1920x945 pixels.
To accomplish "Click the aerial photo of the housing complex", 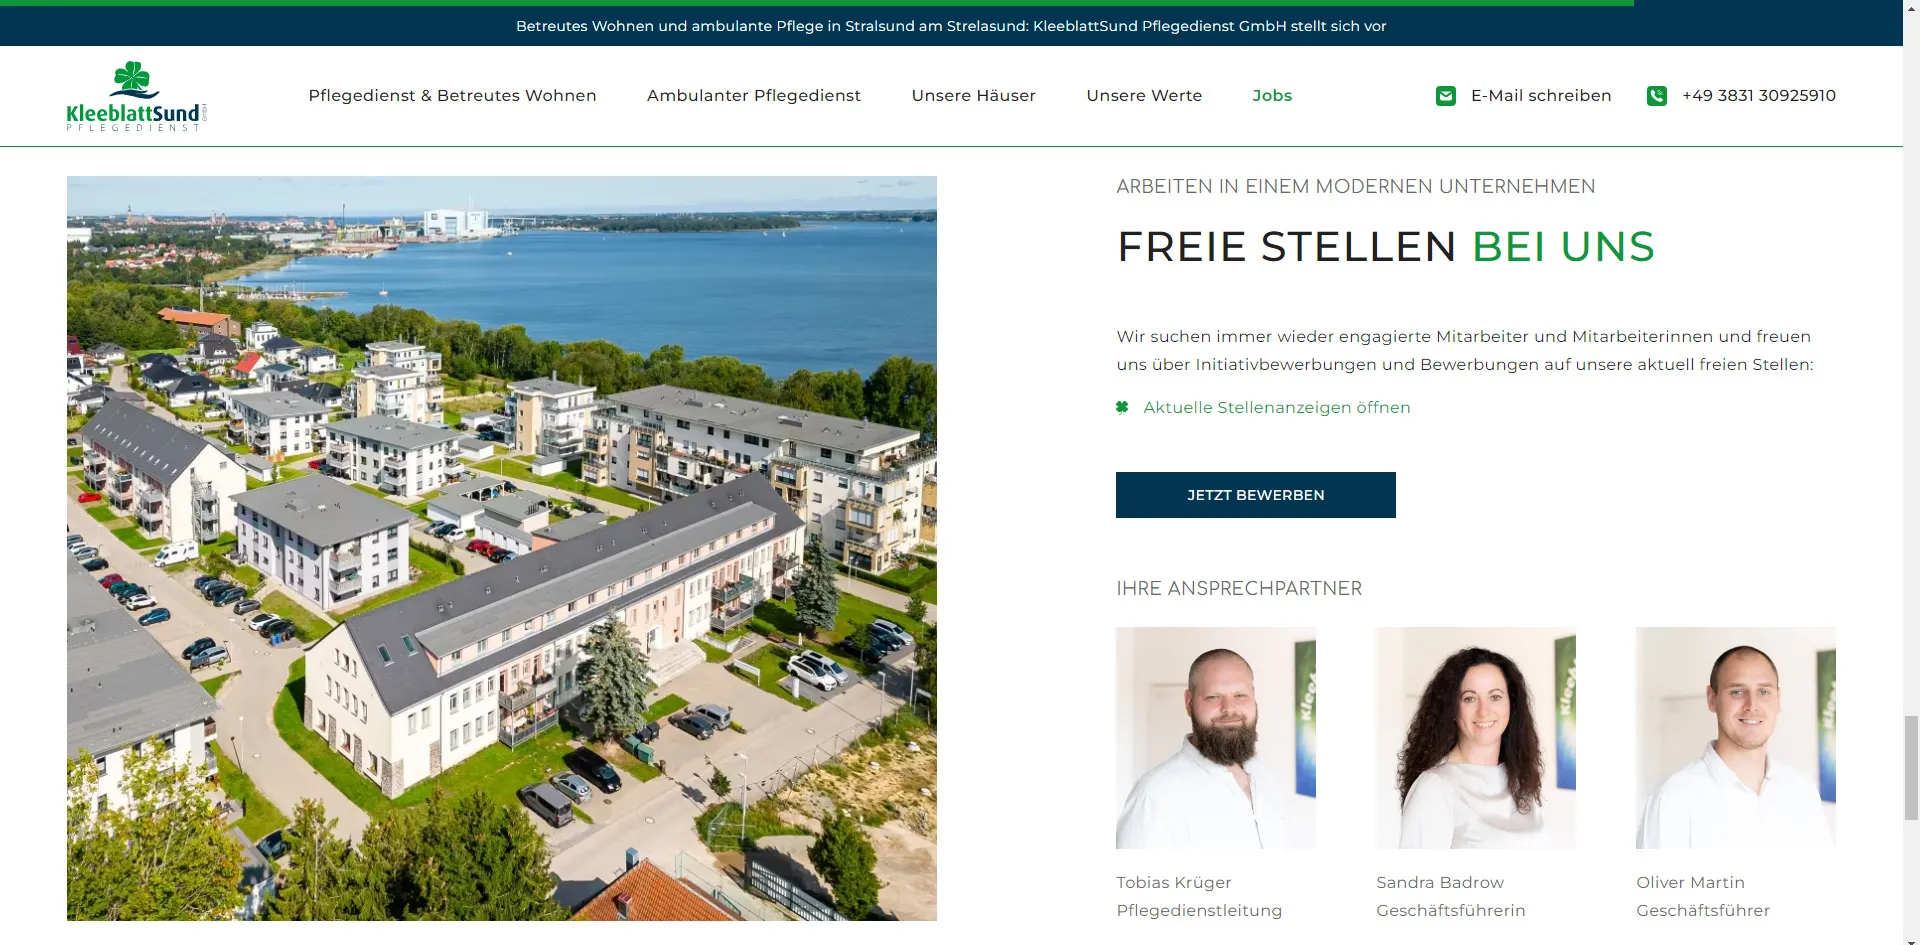I will pyautogui.click(x=502, y=548).
